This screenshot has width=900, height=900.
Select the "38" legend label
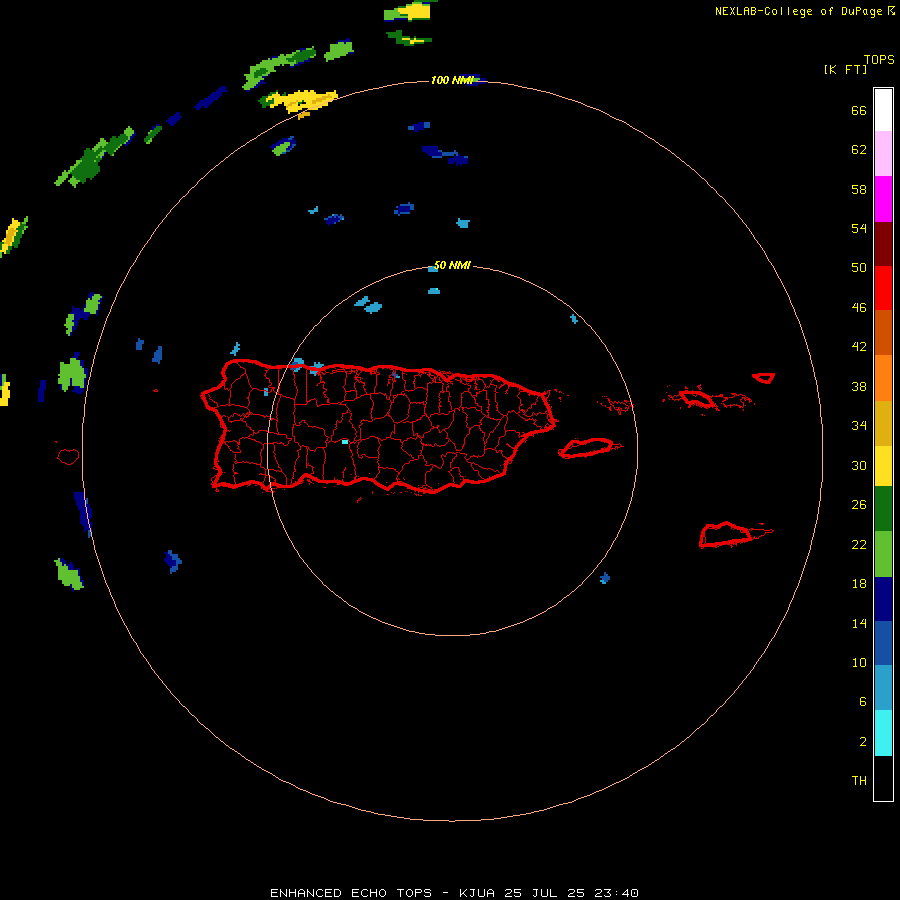859,386
